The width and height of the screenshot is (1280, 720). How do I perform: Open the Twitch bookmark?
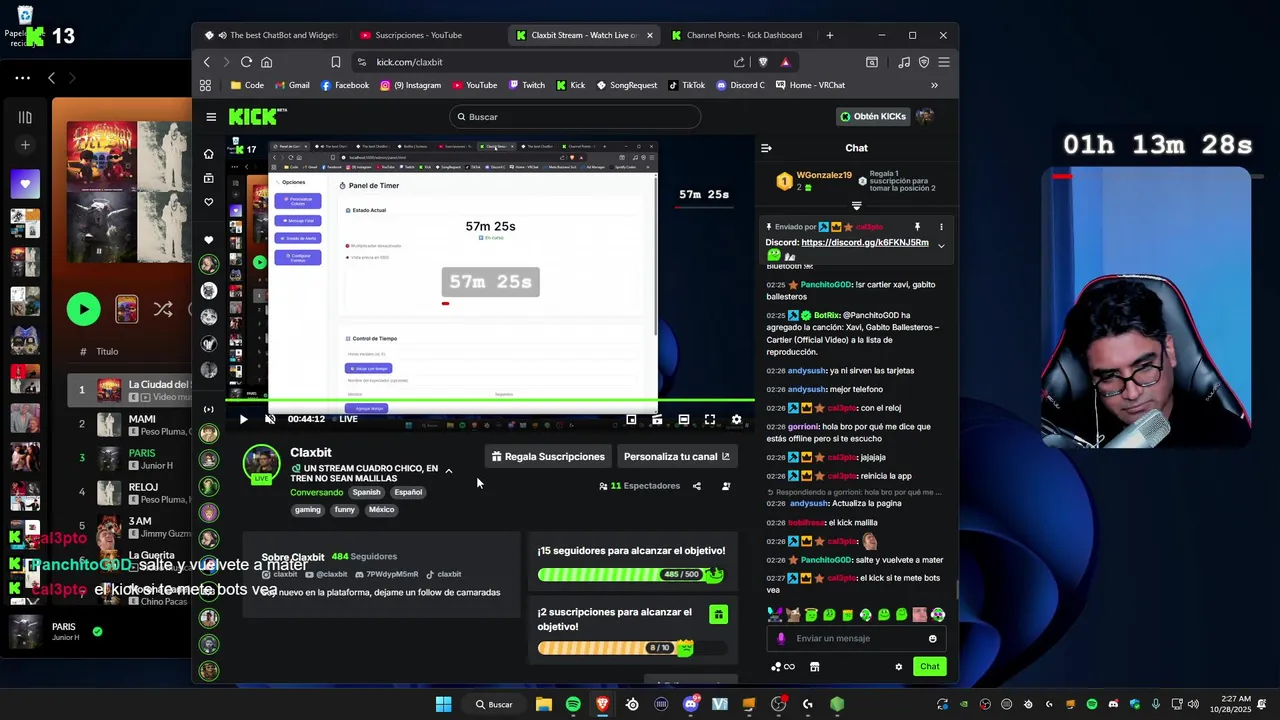527,86
